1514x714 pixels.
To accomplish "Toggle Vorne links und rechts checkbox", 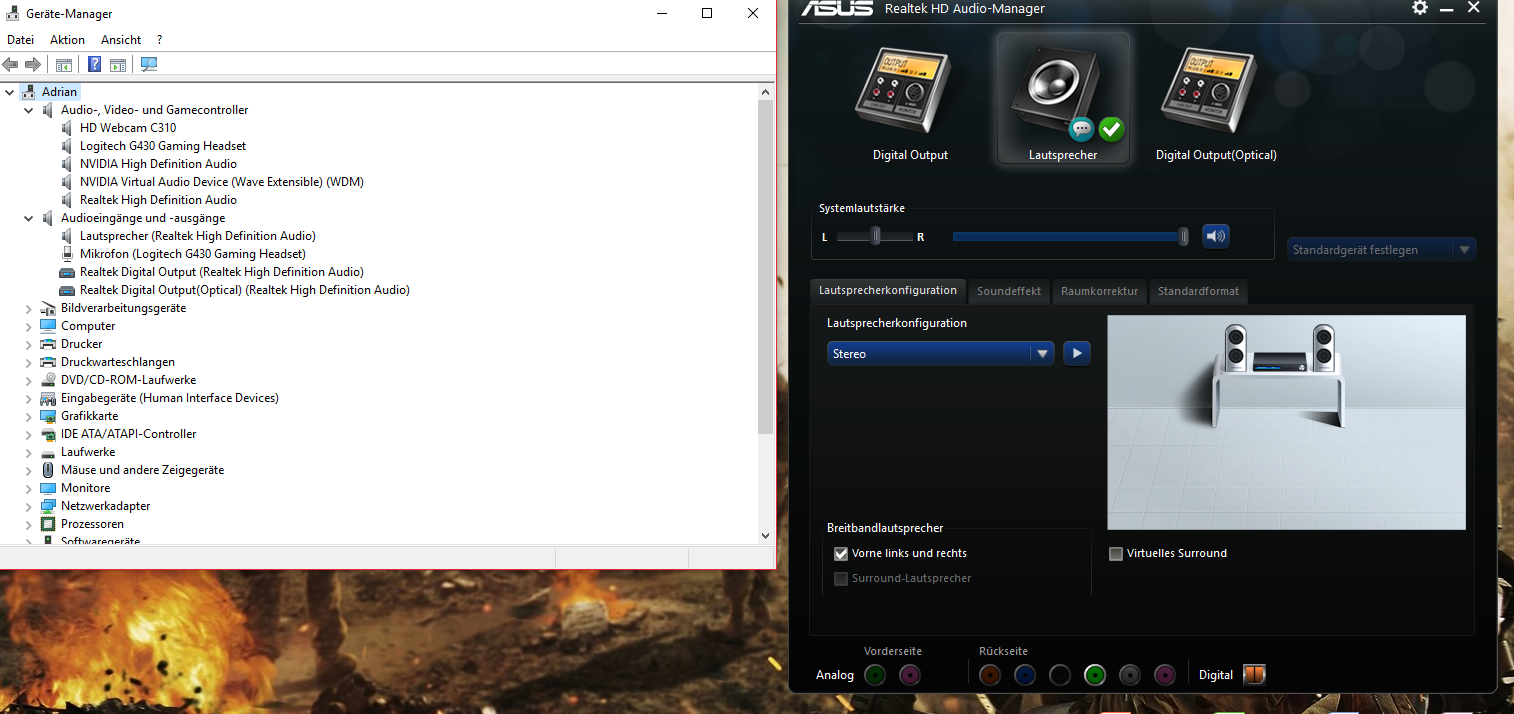I will (841, 553).
